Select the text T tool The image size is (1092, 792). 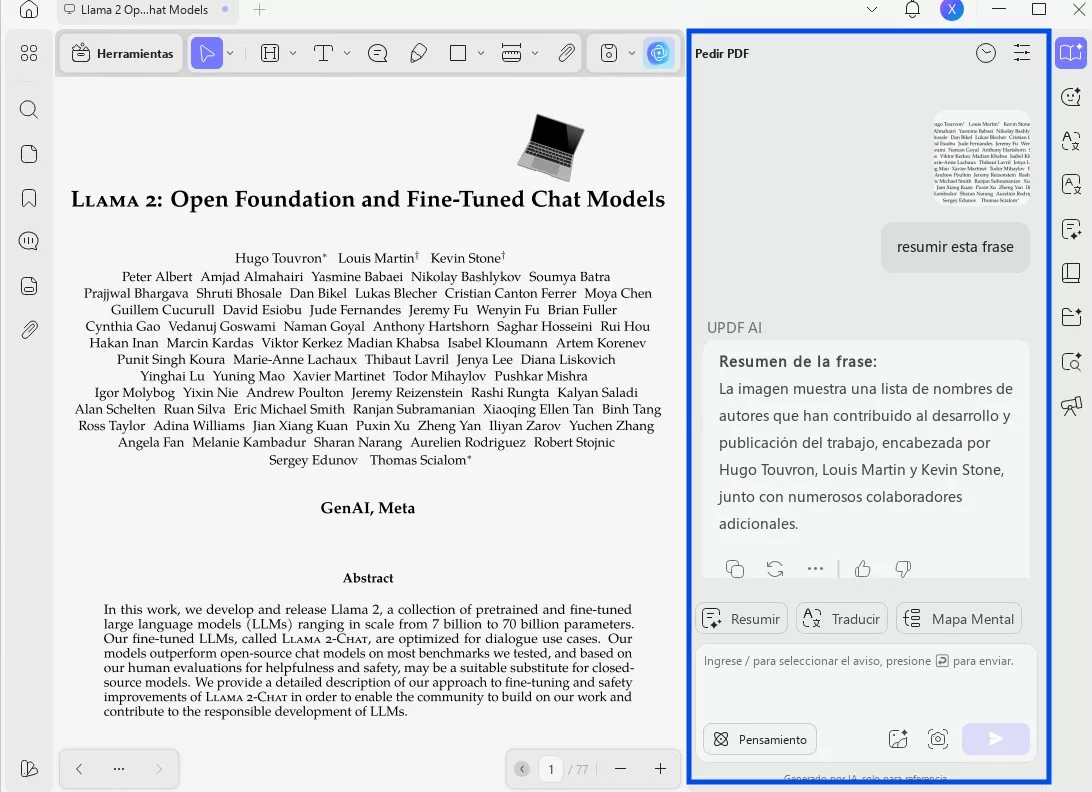pyautogui.click(x=323, y=53)
